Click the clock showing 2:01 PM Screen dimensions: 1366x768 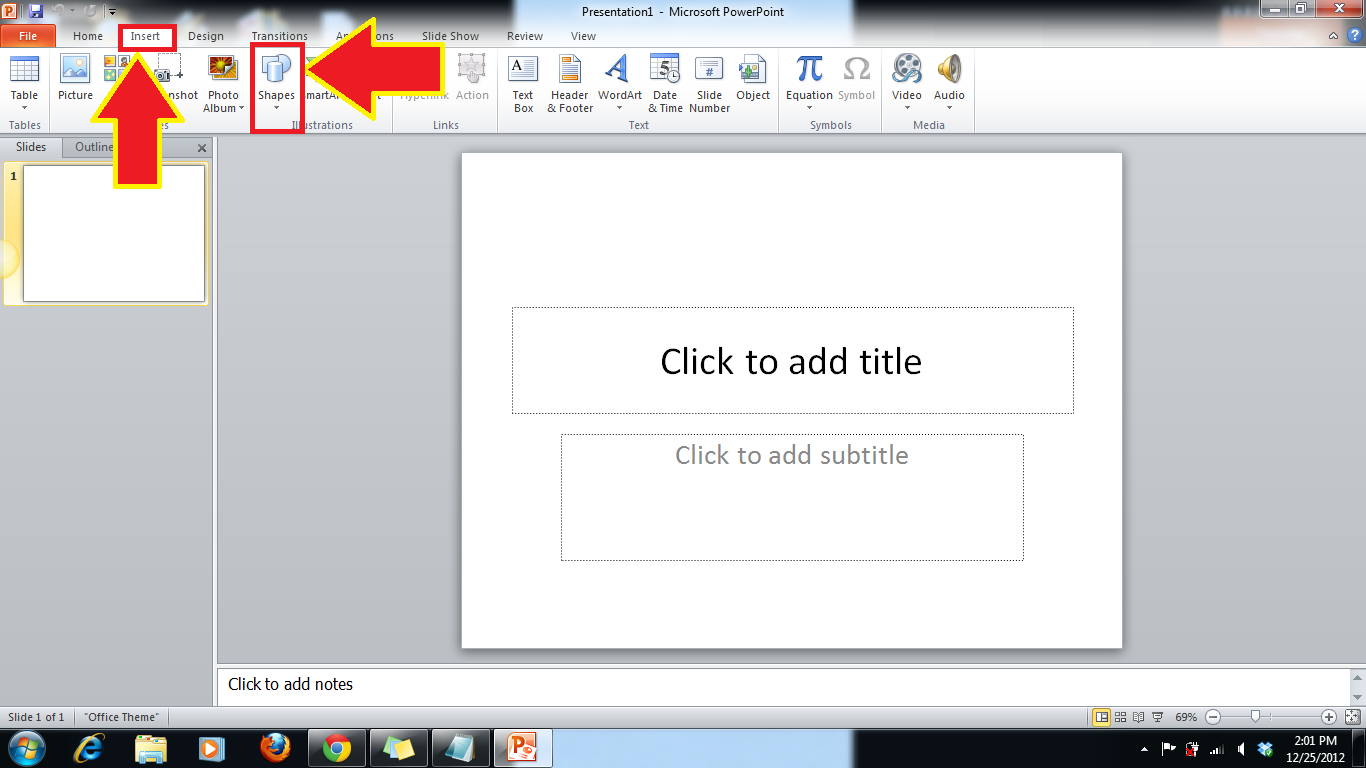pyautogui.click(x=1315, y=741)
